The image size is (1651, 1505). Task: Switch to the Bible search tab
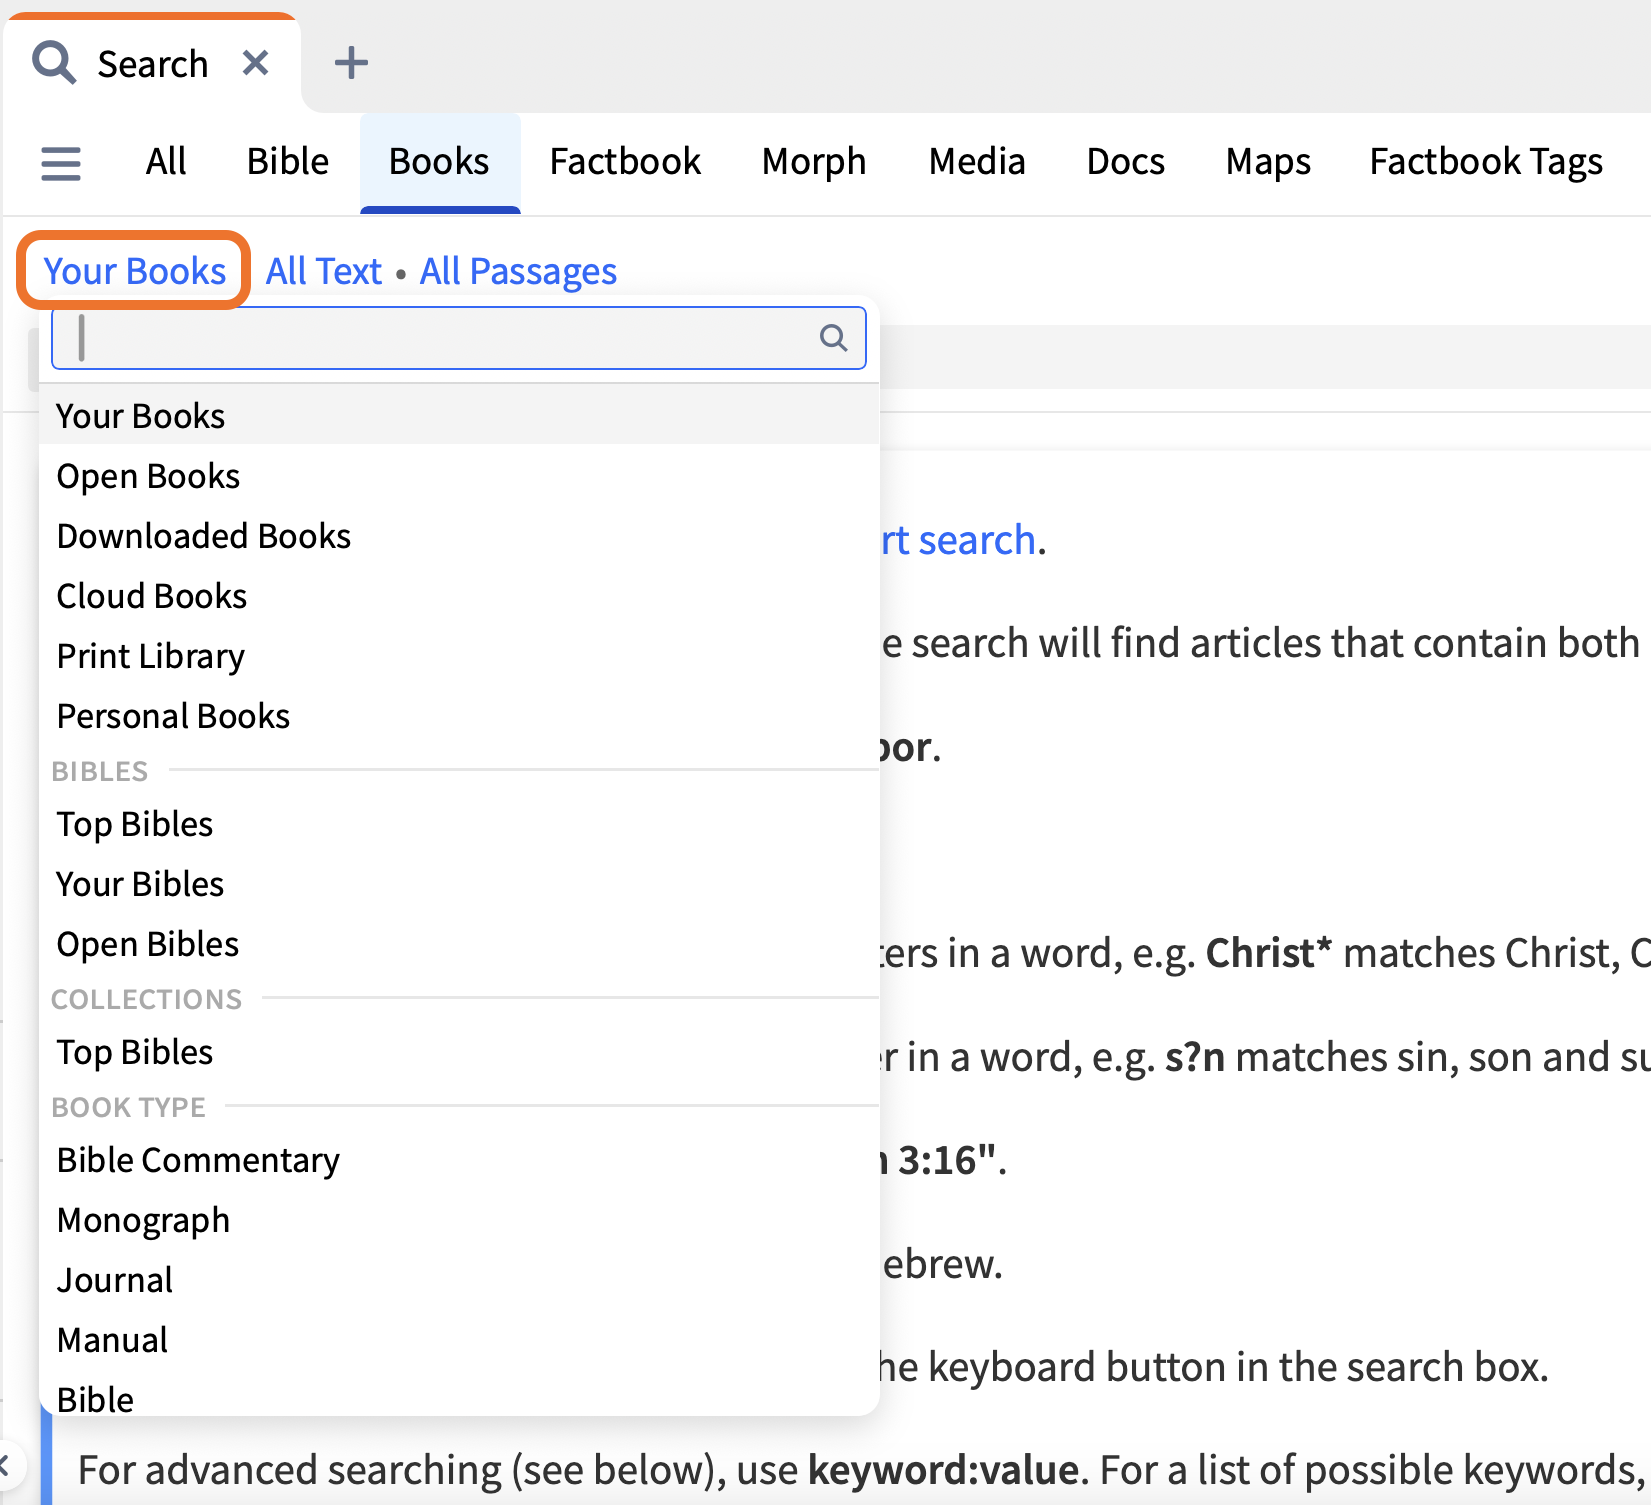pos(288,162)
